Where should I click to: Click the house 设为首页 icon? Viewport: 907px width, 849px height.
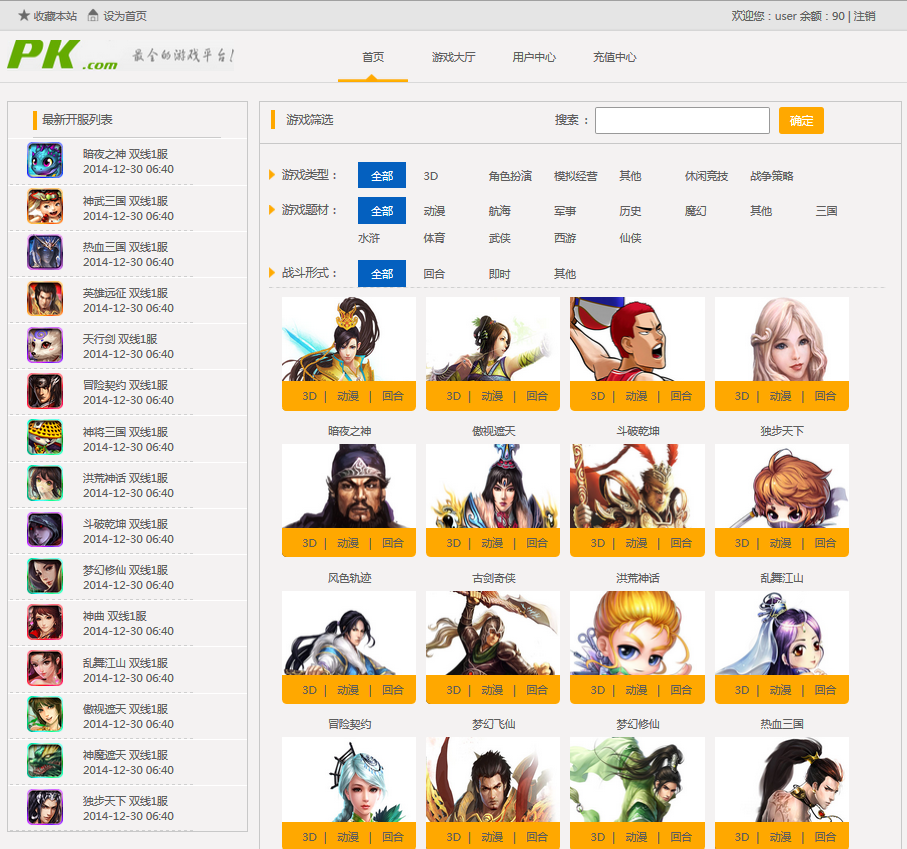click(93, 16)
